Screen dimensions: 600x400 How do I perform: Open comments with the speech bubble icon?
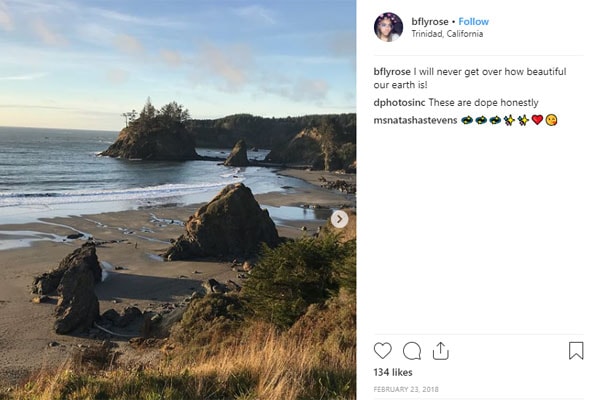pyautogui.click(x=412, y=351)
